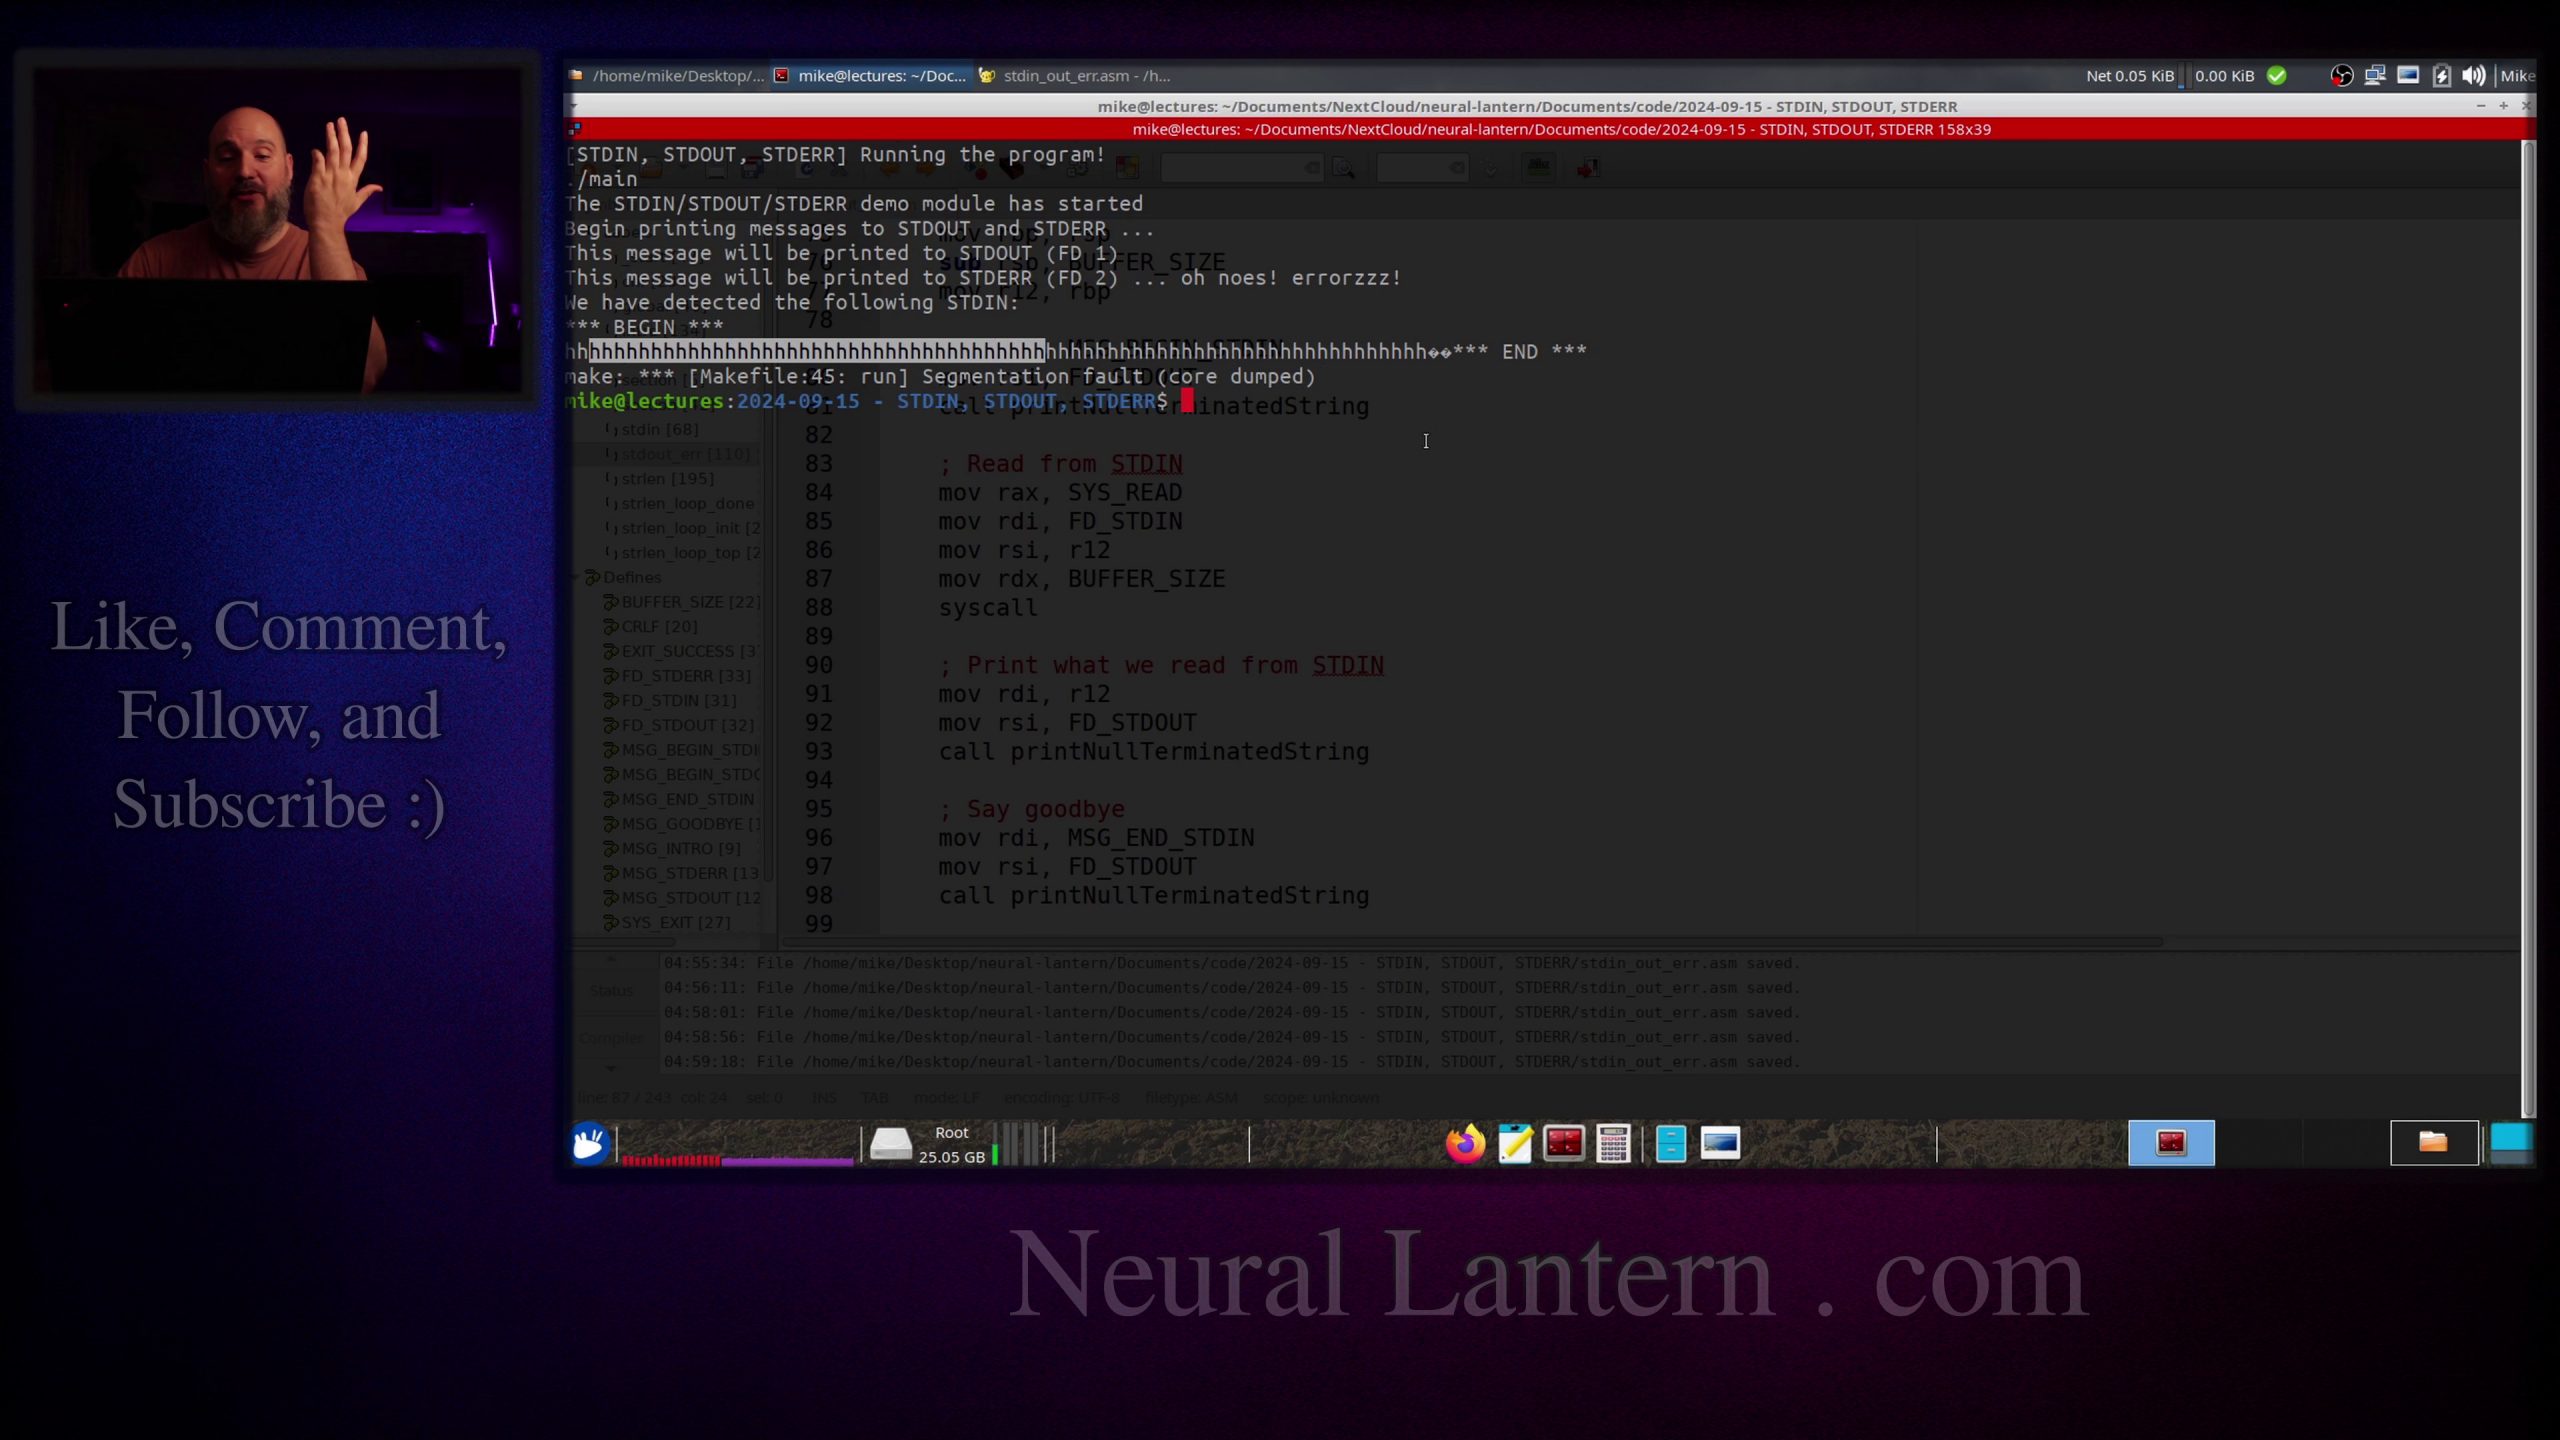Open the Xfce mouse applications menu
This screenshot has width=2560, height=1440.
(x=588, y=1143)
